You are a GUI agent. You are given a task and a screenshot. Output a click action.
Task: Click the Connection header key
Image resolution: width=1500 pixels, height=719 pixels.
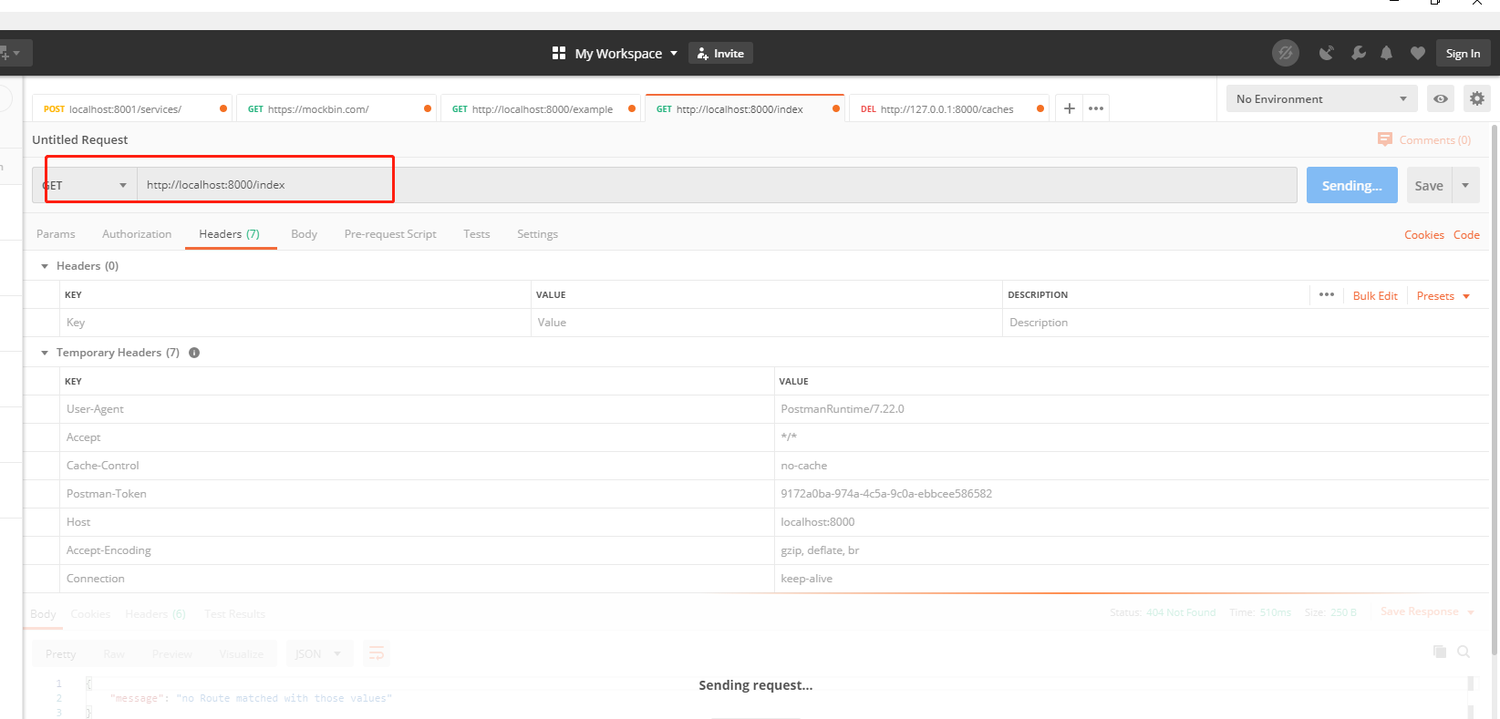pyautogui.click(x=95, y=578)
